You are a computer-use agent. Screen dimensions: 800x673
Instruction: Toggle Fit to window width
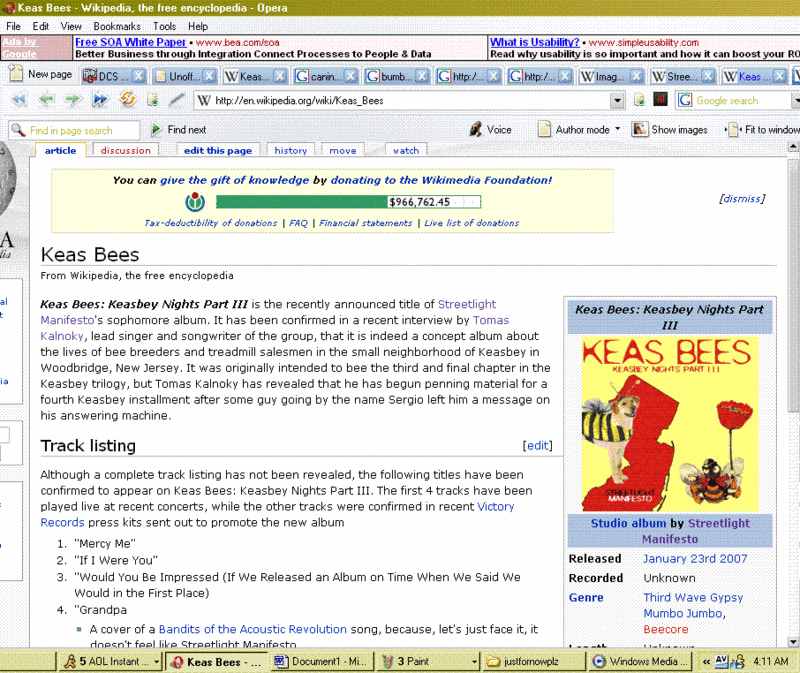click(763, 130)
